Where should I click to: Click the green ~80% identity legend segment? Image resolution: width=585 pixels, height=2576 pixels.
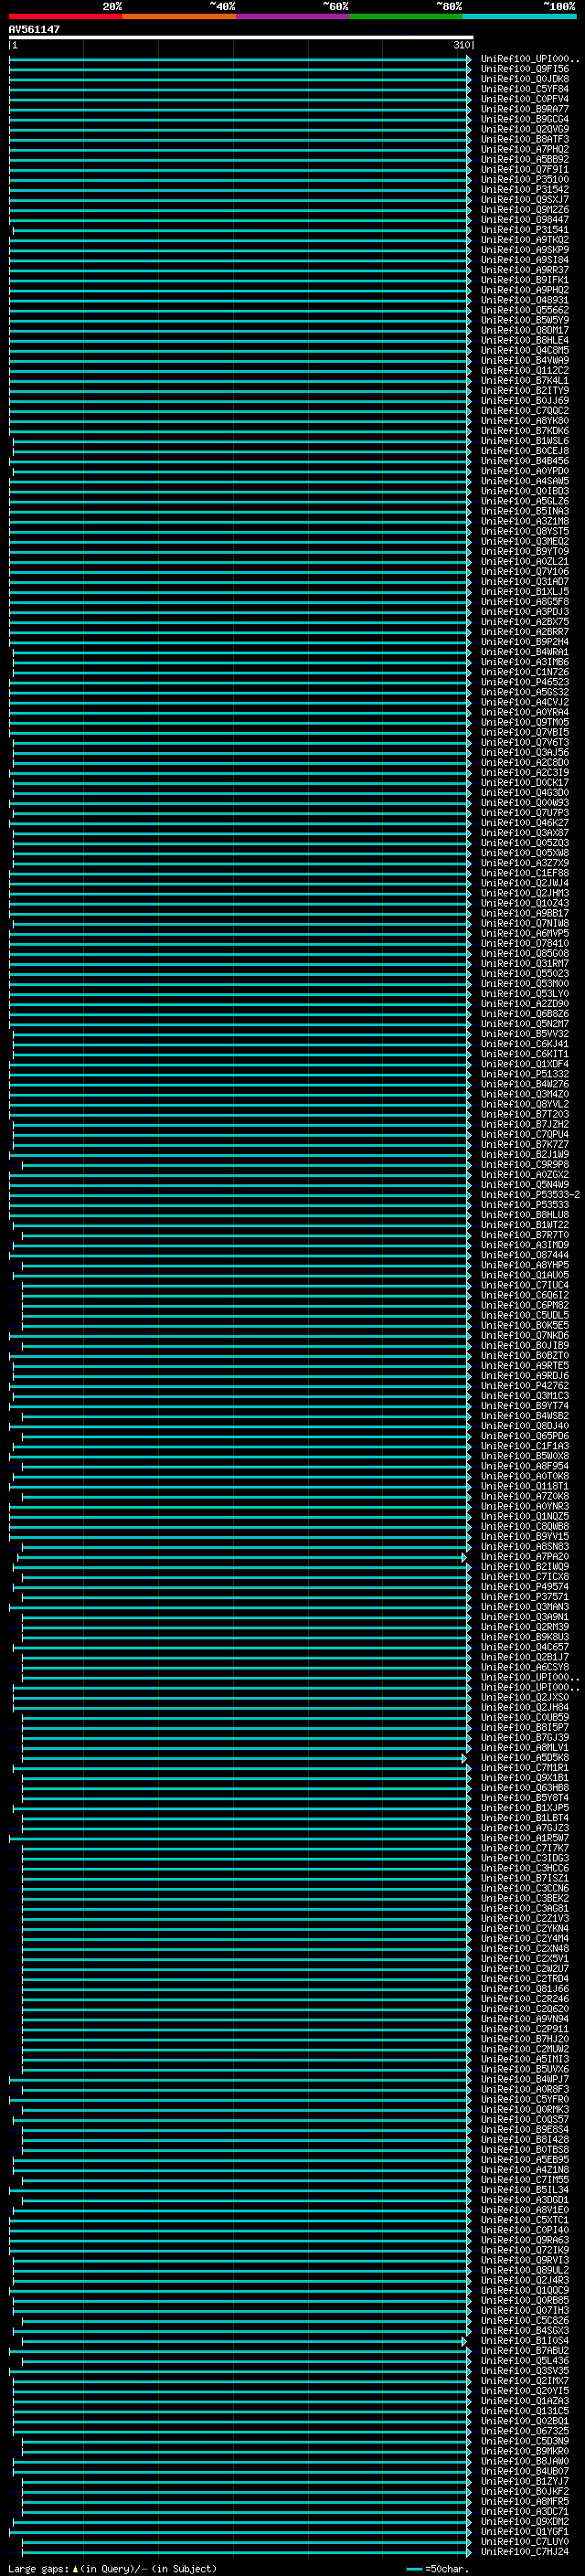pyautogui.click(x=406, y=16)
